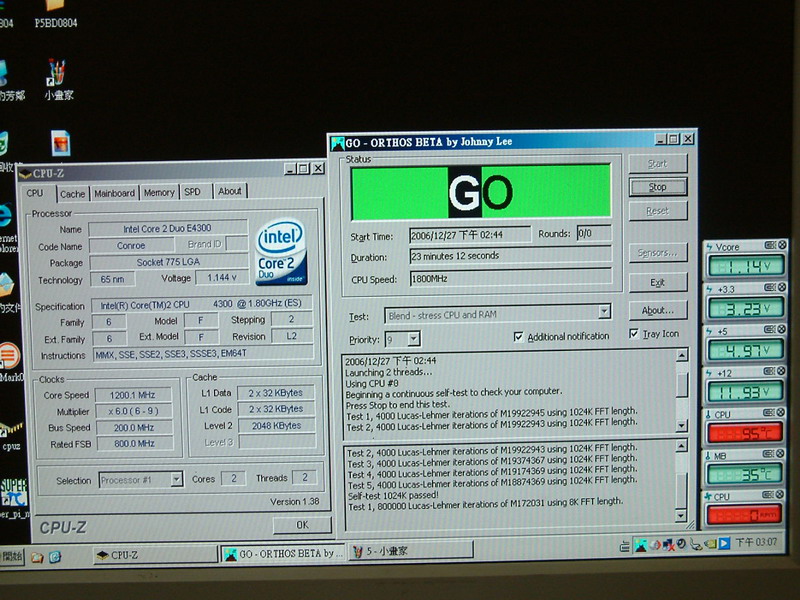Viewport: 800px width, 600px height.
Task: Click the Code Name value Conroe
Action: coord(131,245)
